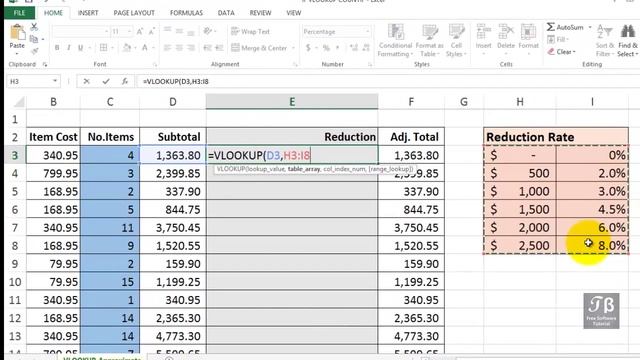Click the Paste clipboard icon
This screenshot has width=640, height=360.
tap(17, 33)
